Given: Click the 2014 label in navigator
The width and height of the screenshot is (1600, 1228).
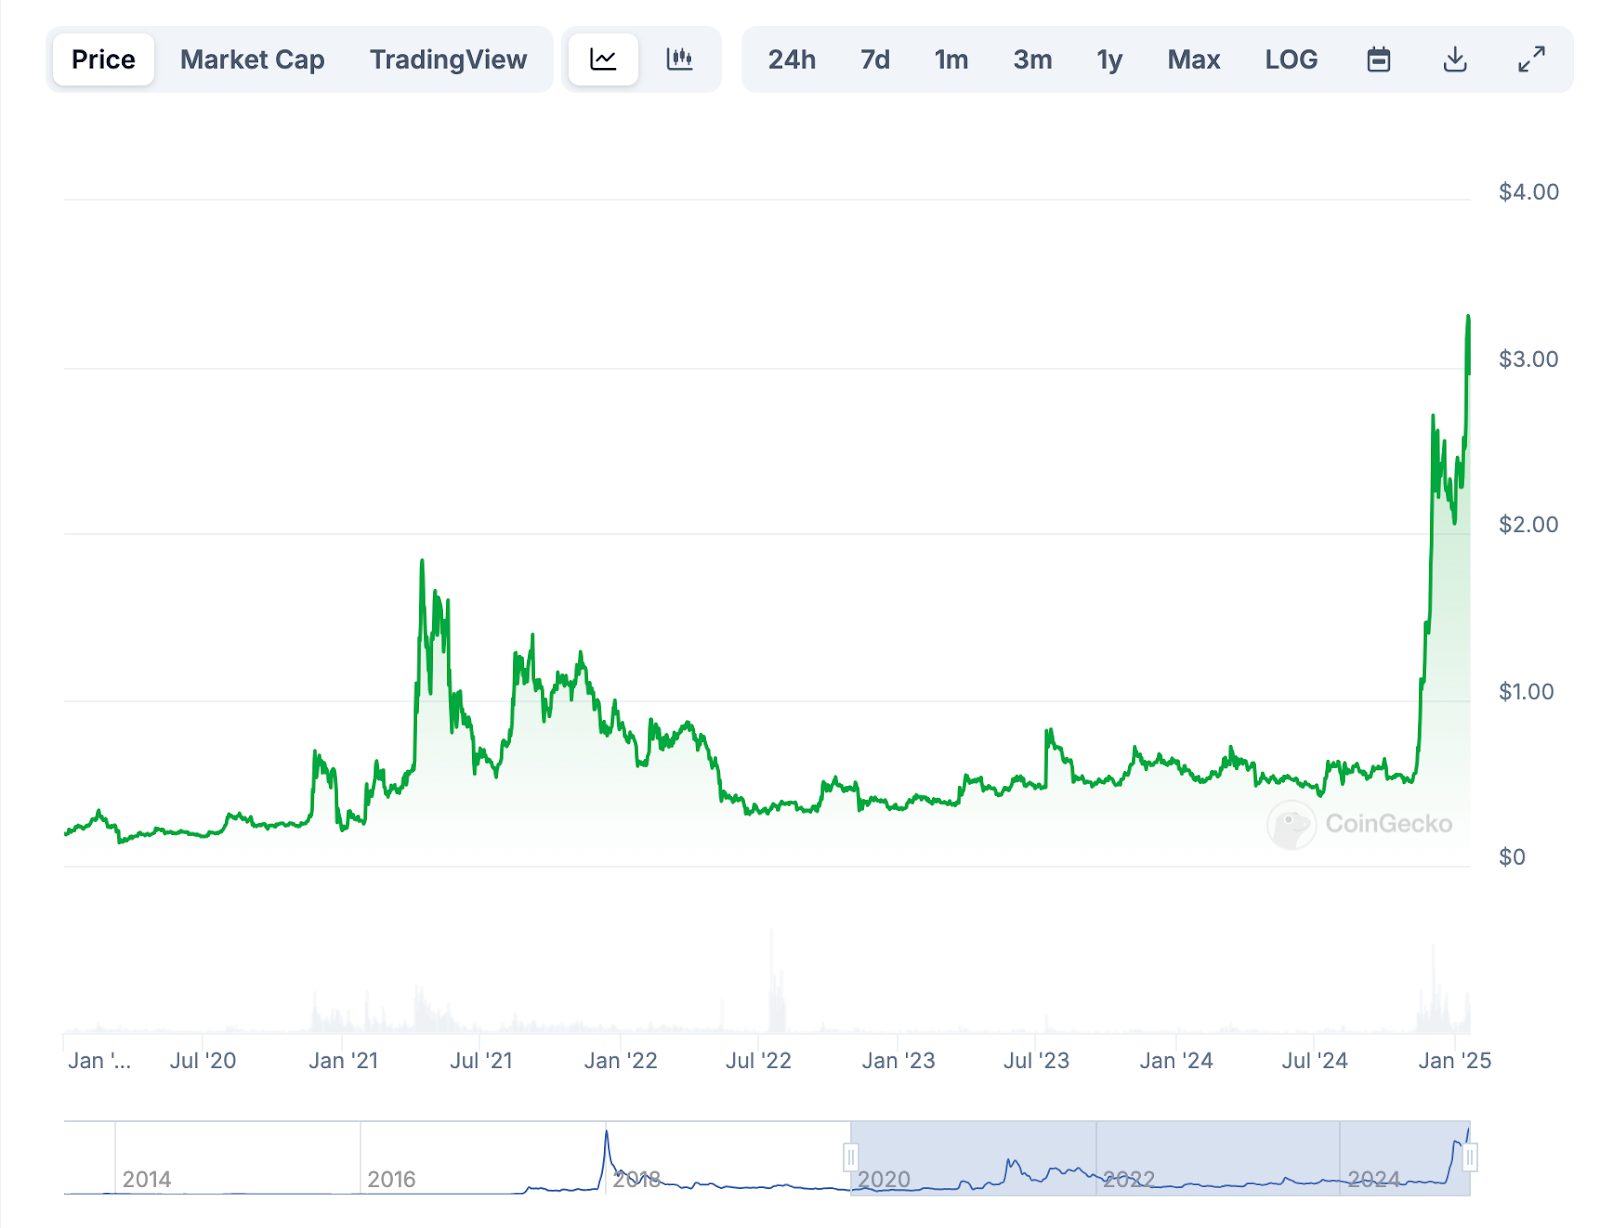Looking at the screenshot, I should [x=147, y=1179].
